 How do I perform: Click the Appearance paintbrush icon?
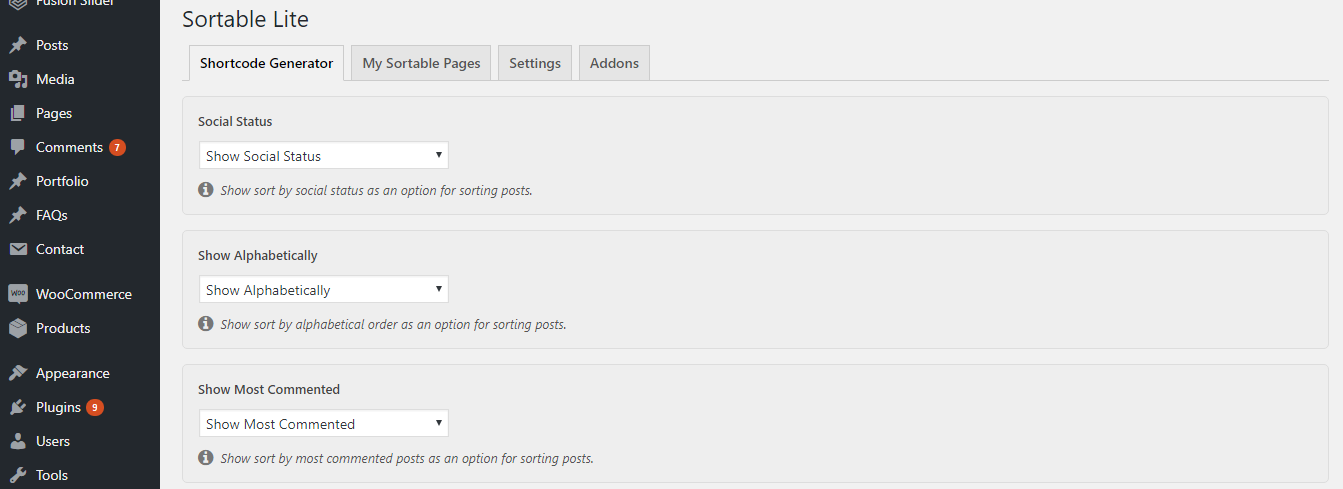18,373
